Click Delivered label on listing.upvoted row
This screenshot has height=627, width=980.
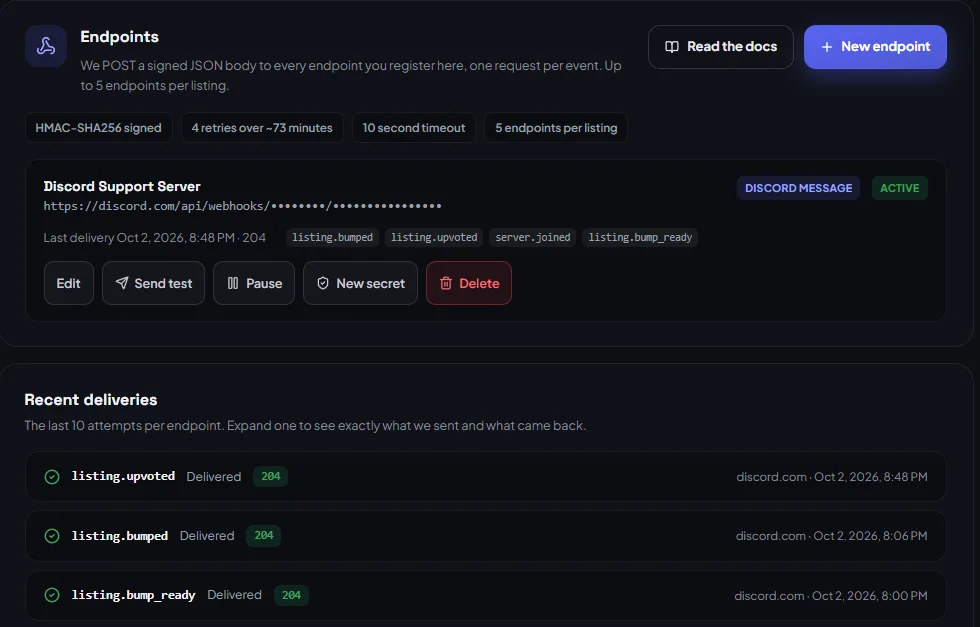(214, 476)
